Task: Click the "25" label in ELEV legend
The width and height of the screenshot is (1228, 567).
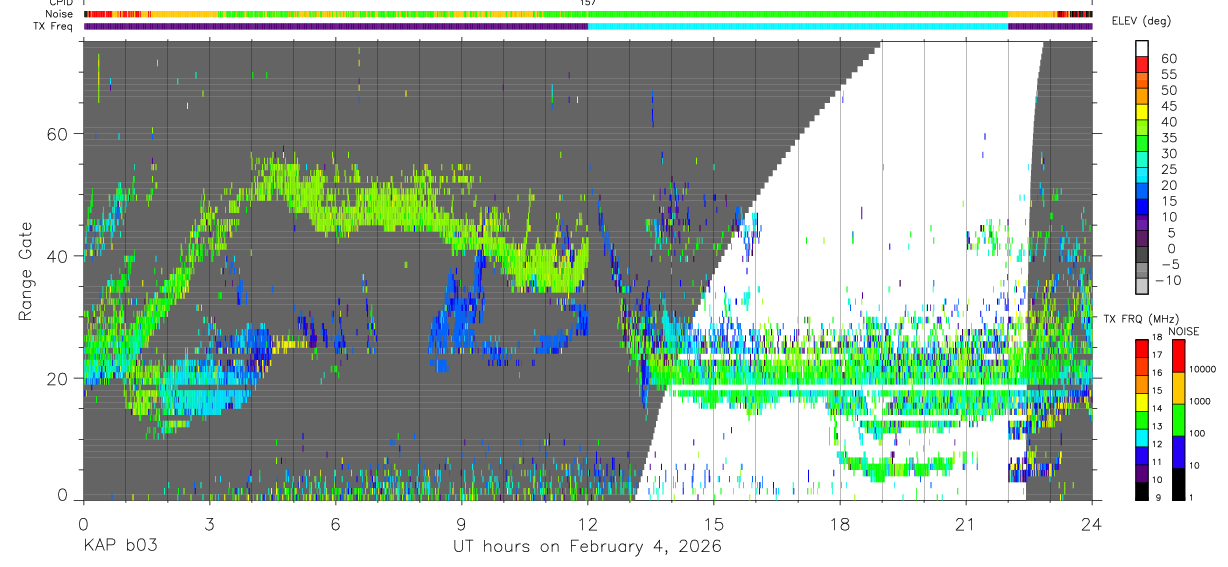Action: click(x=1169, y=169)
